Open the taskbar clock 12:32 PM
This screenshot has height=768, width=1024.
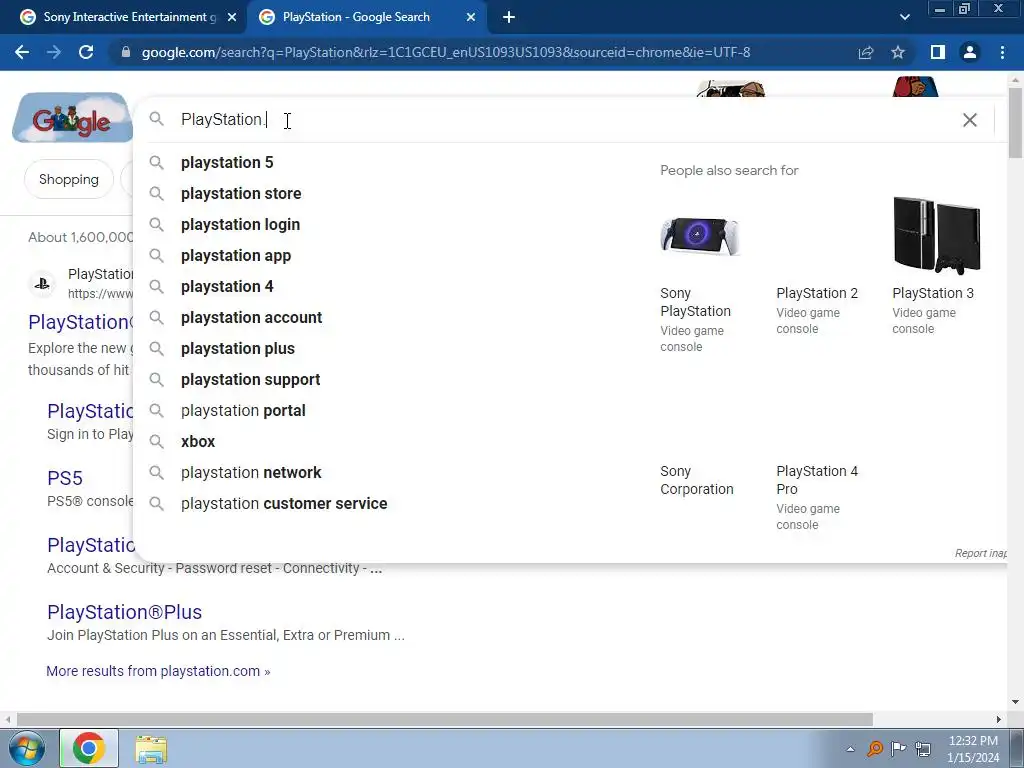point(973,749)
